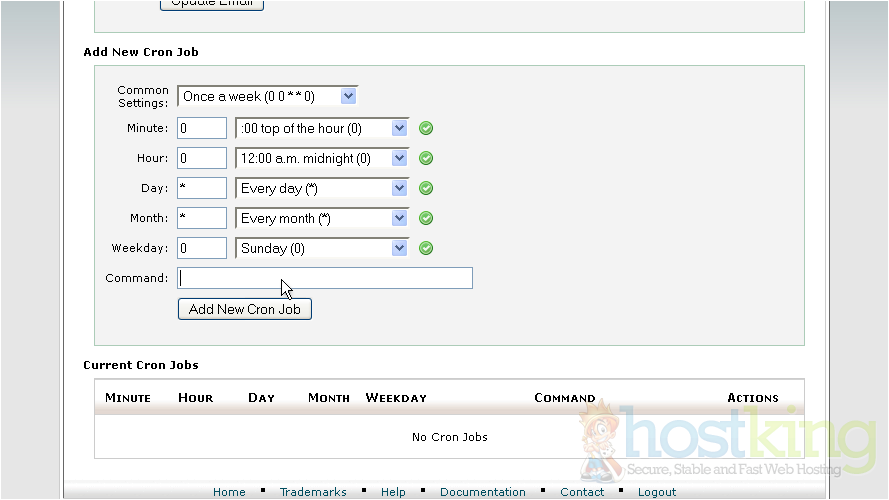The height and width of the screenshot is (500, 889).
Task: Go to the Home footer link
Action: coord(229,492)
